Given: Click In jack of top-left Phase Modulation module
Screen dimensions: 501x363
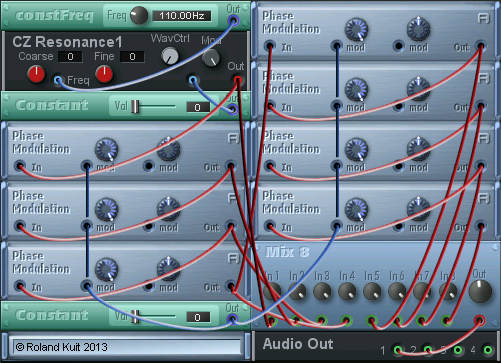Looking at the screenshot, I should (20, 166).
